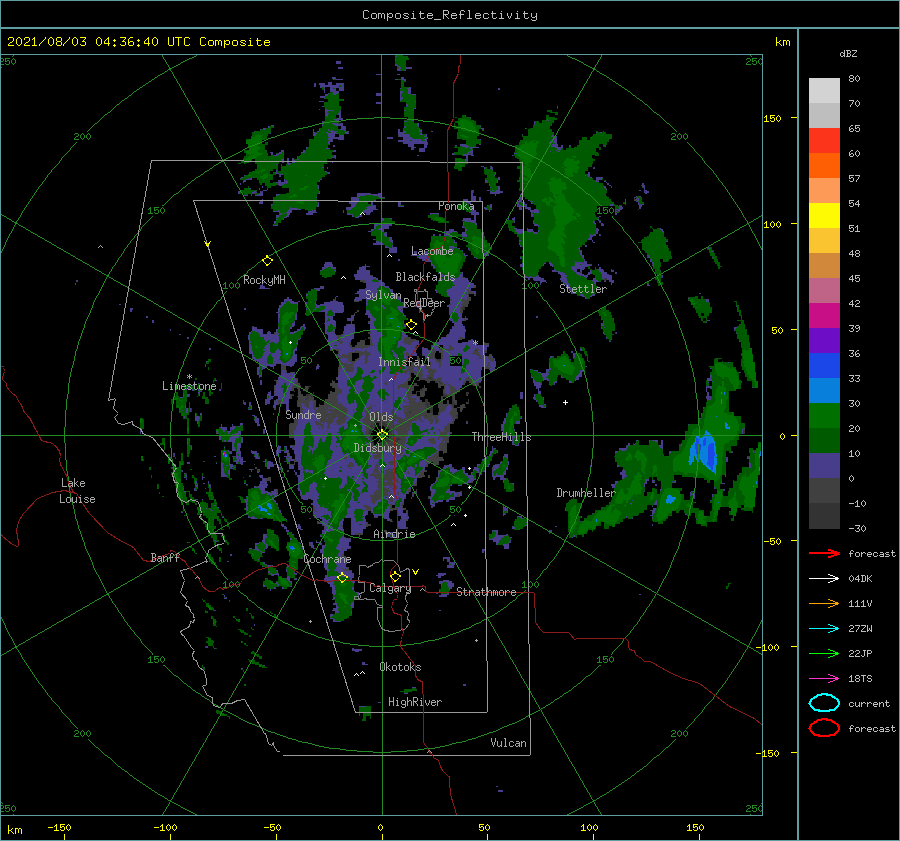Click the HighRiver label
The width and height of the screenshot is (900, 841).
pyautogui.click(x=415, y=702)
